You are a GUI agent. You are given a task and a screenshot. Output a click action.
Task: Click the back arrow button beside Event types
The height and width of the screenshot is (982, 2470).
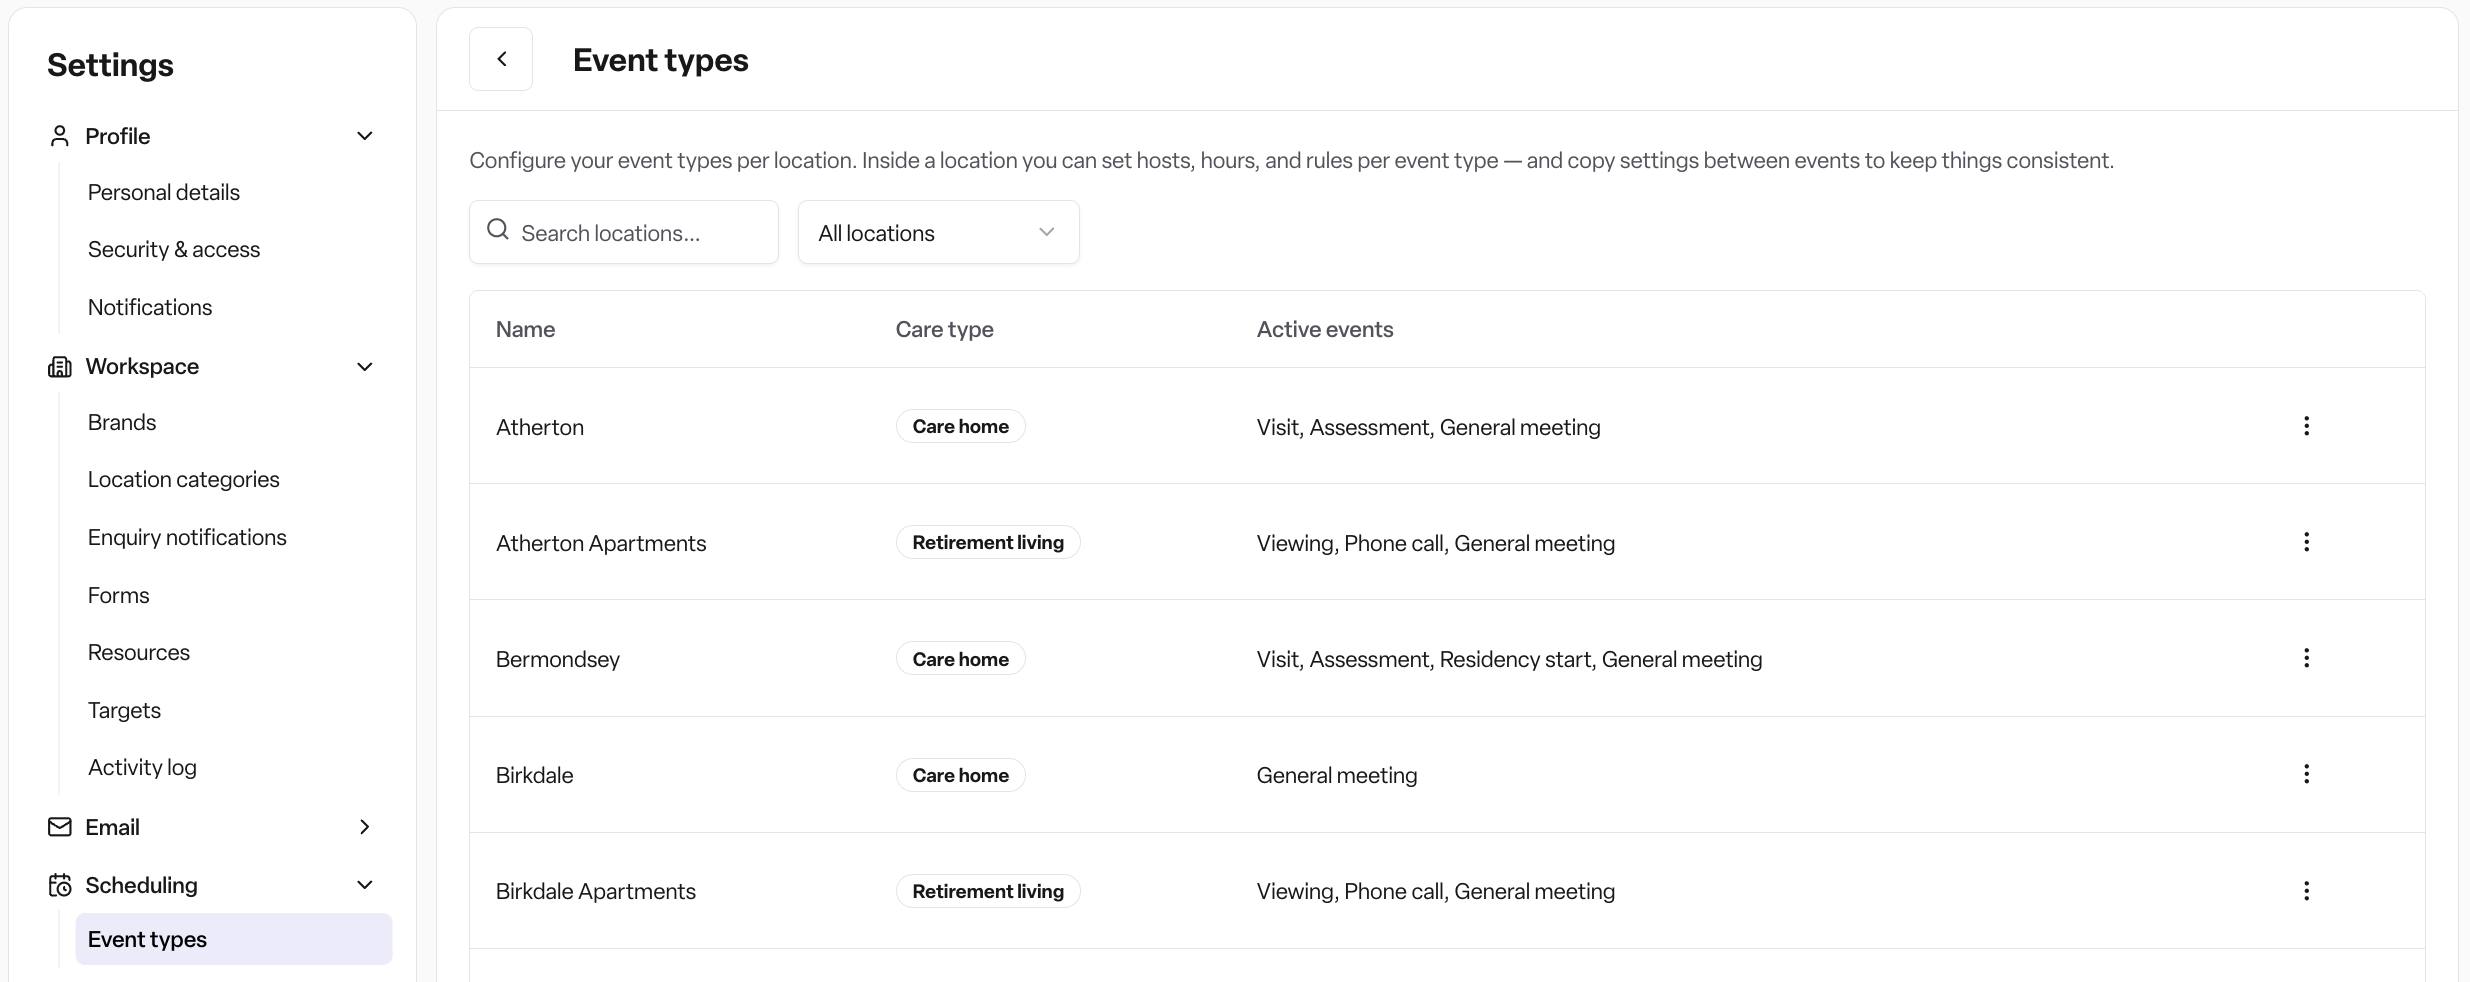click(x=501, y=59)
